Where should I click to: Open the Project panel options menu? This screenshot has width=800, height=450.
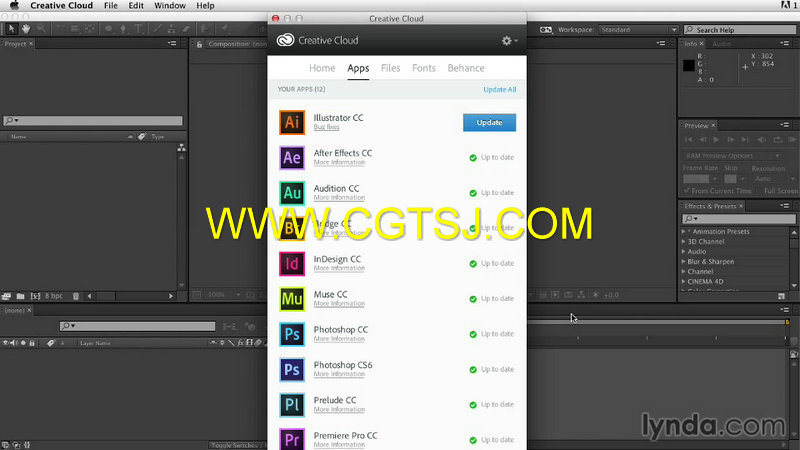click(172, 44)
